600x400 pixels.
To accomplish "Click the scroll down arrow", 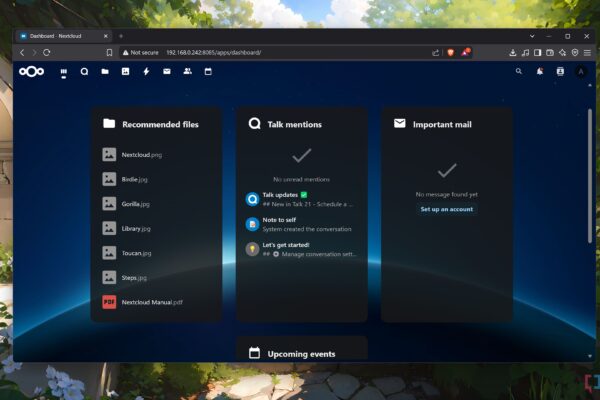I will pos(590,356).
